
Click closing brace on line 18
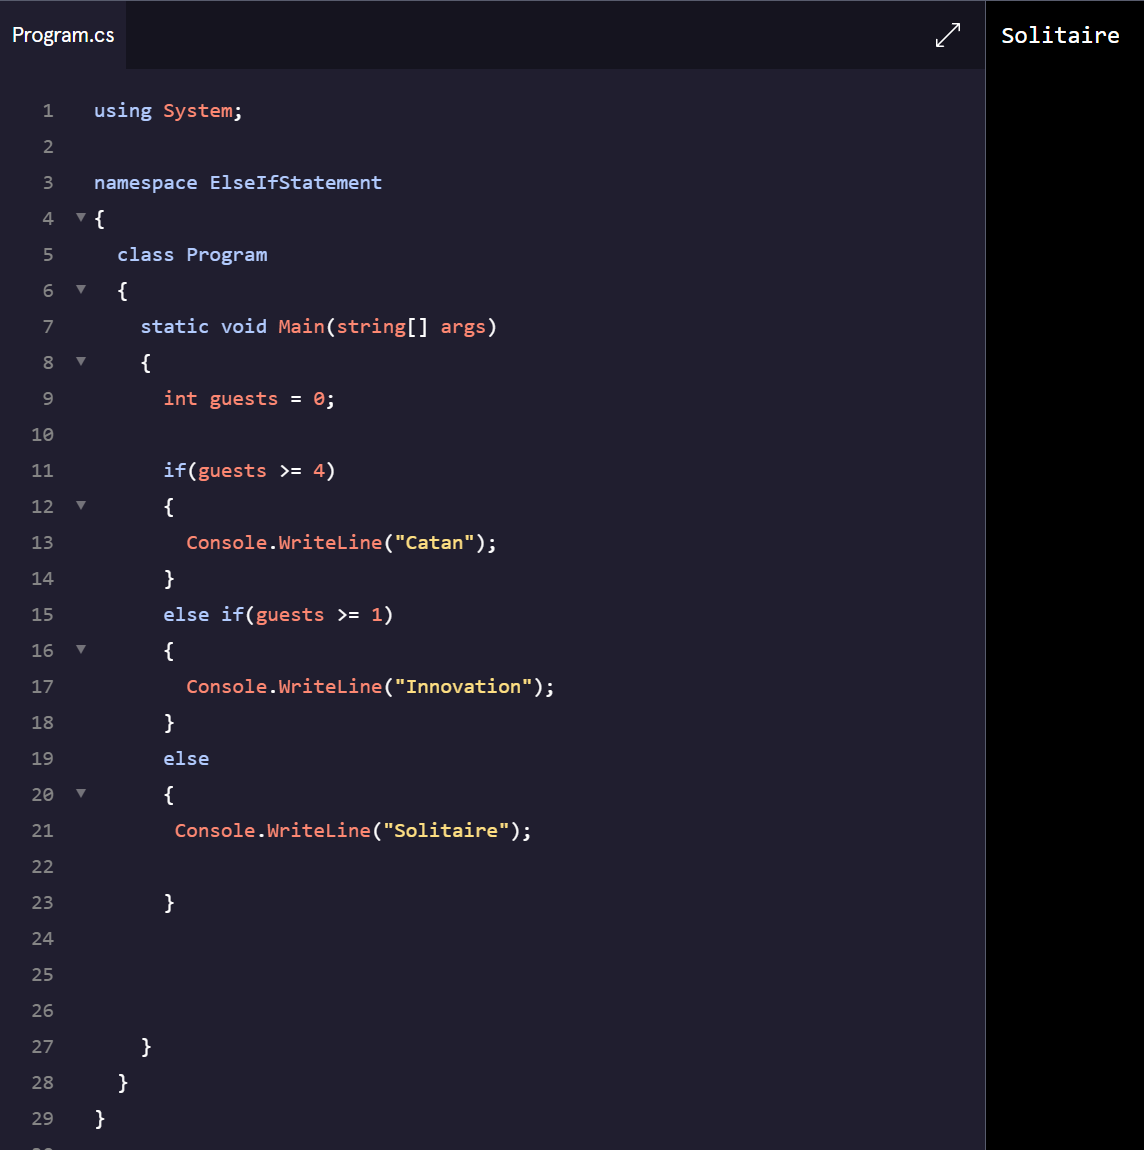click(x=169, y=722)
